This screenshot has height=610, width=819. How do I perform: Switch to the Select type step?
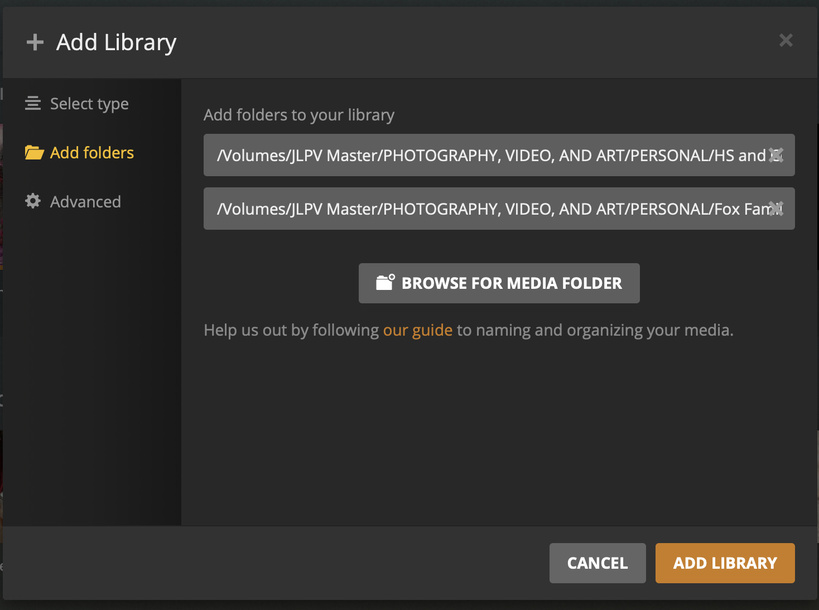pyautogui.click(x=89, y=104)
